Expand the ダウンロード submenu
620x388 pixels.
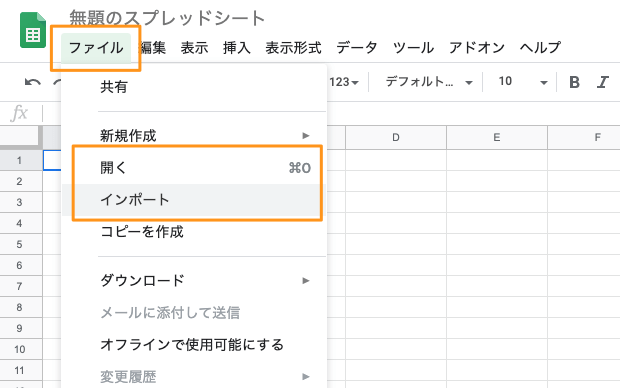(194, 280)
